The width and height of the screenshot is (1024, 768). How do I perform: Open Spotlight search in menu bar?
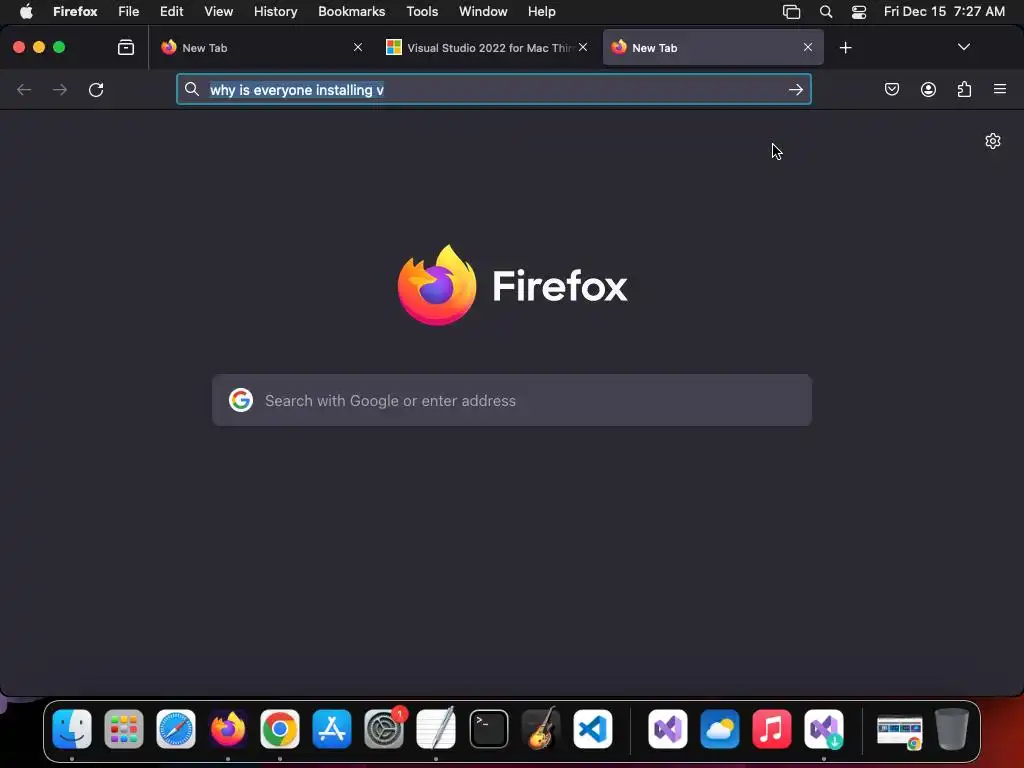[x=825, y=11]
